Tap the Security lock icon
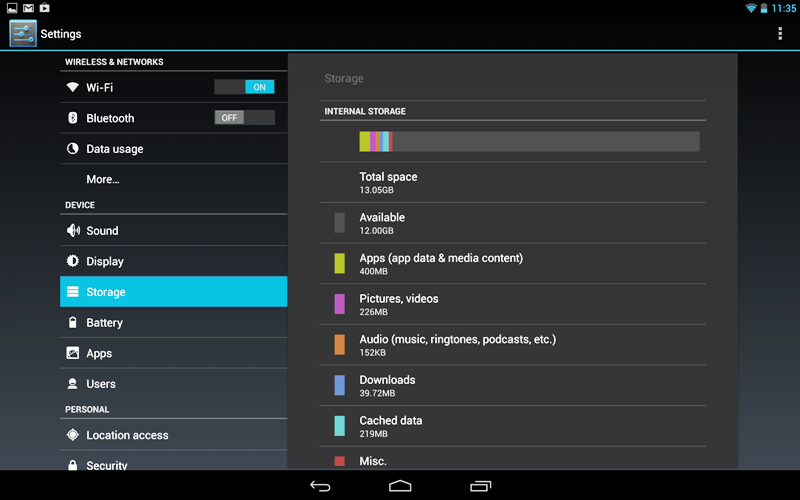Image resolution: width=800 pixels, height=500 pixels. [x=72, y=465]
